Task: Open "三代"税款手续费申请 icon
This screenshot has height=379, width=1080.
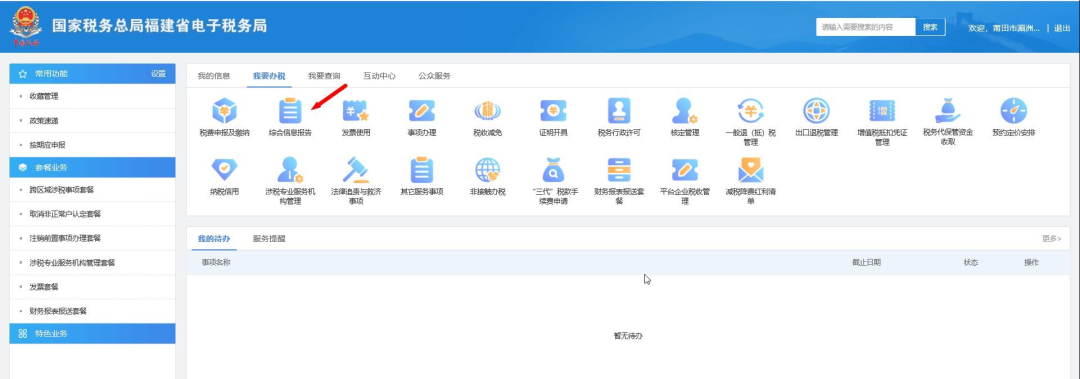Action: (x=553, y=170)
